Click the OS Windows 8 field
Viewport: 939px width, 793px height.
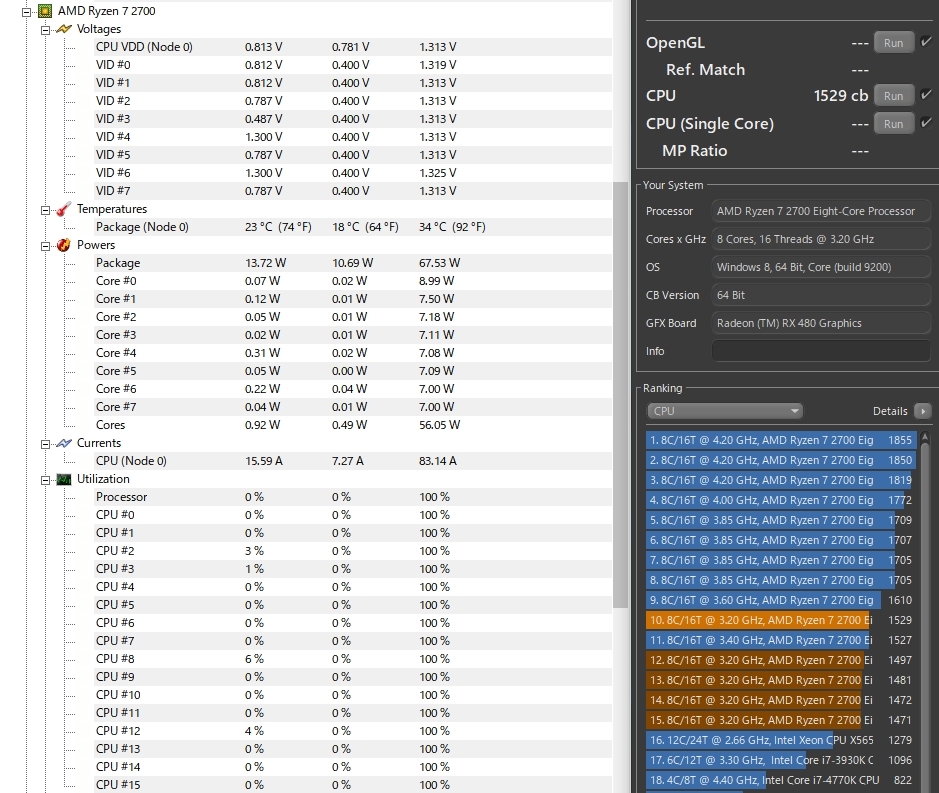pos(821,267)
